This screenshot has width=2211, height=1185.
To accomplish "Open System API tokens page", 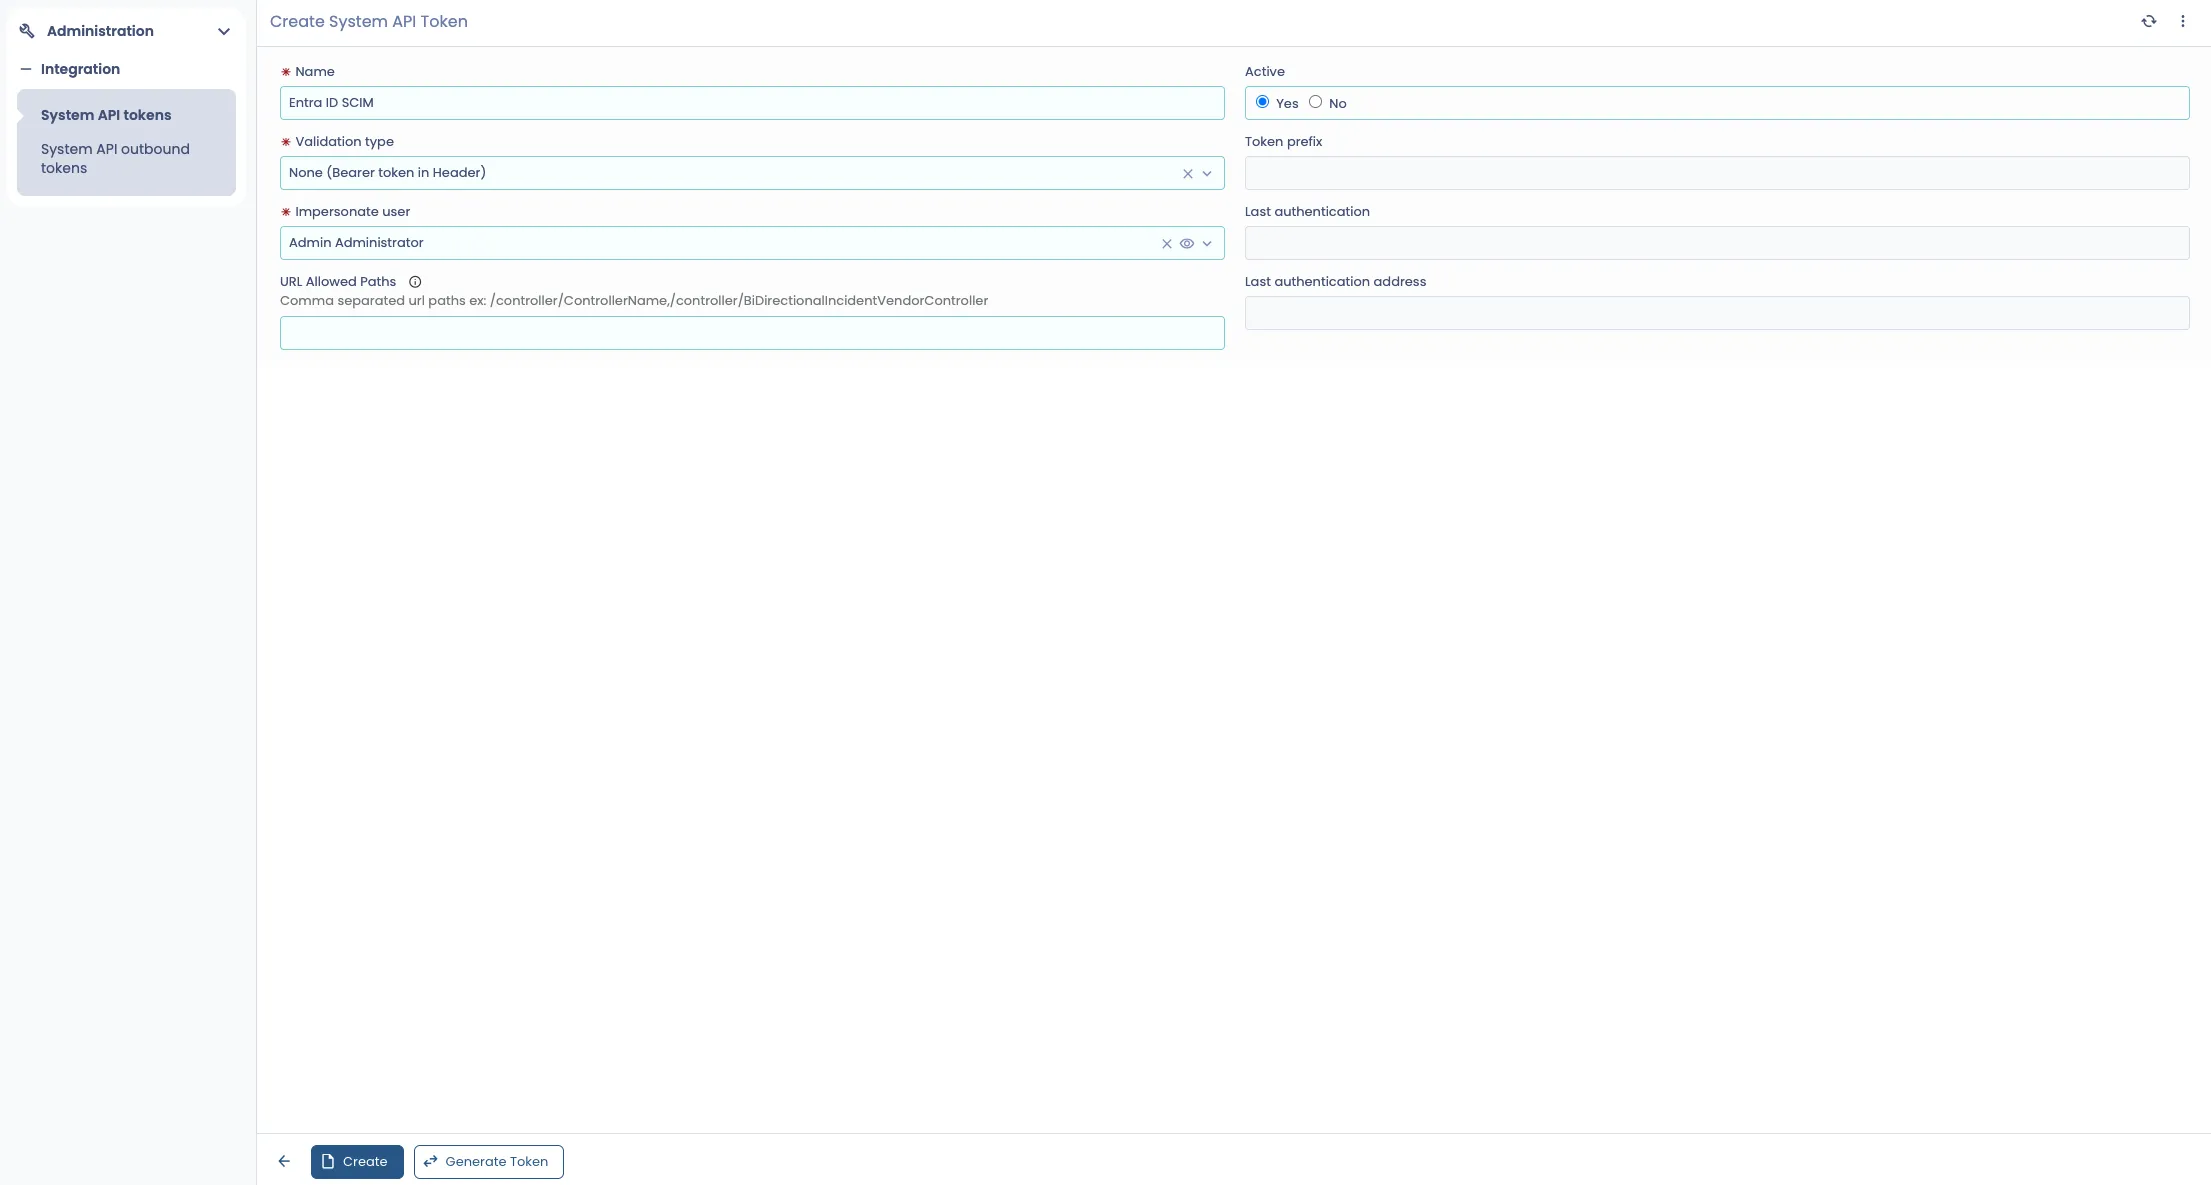I will [x=106, y=115].
